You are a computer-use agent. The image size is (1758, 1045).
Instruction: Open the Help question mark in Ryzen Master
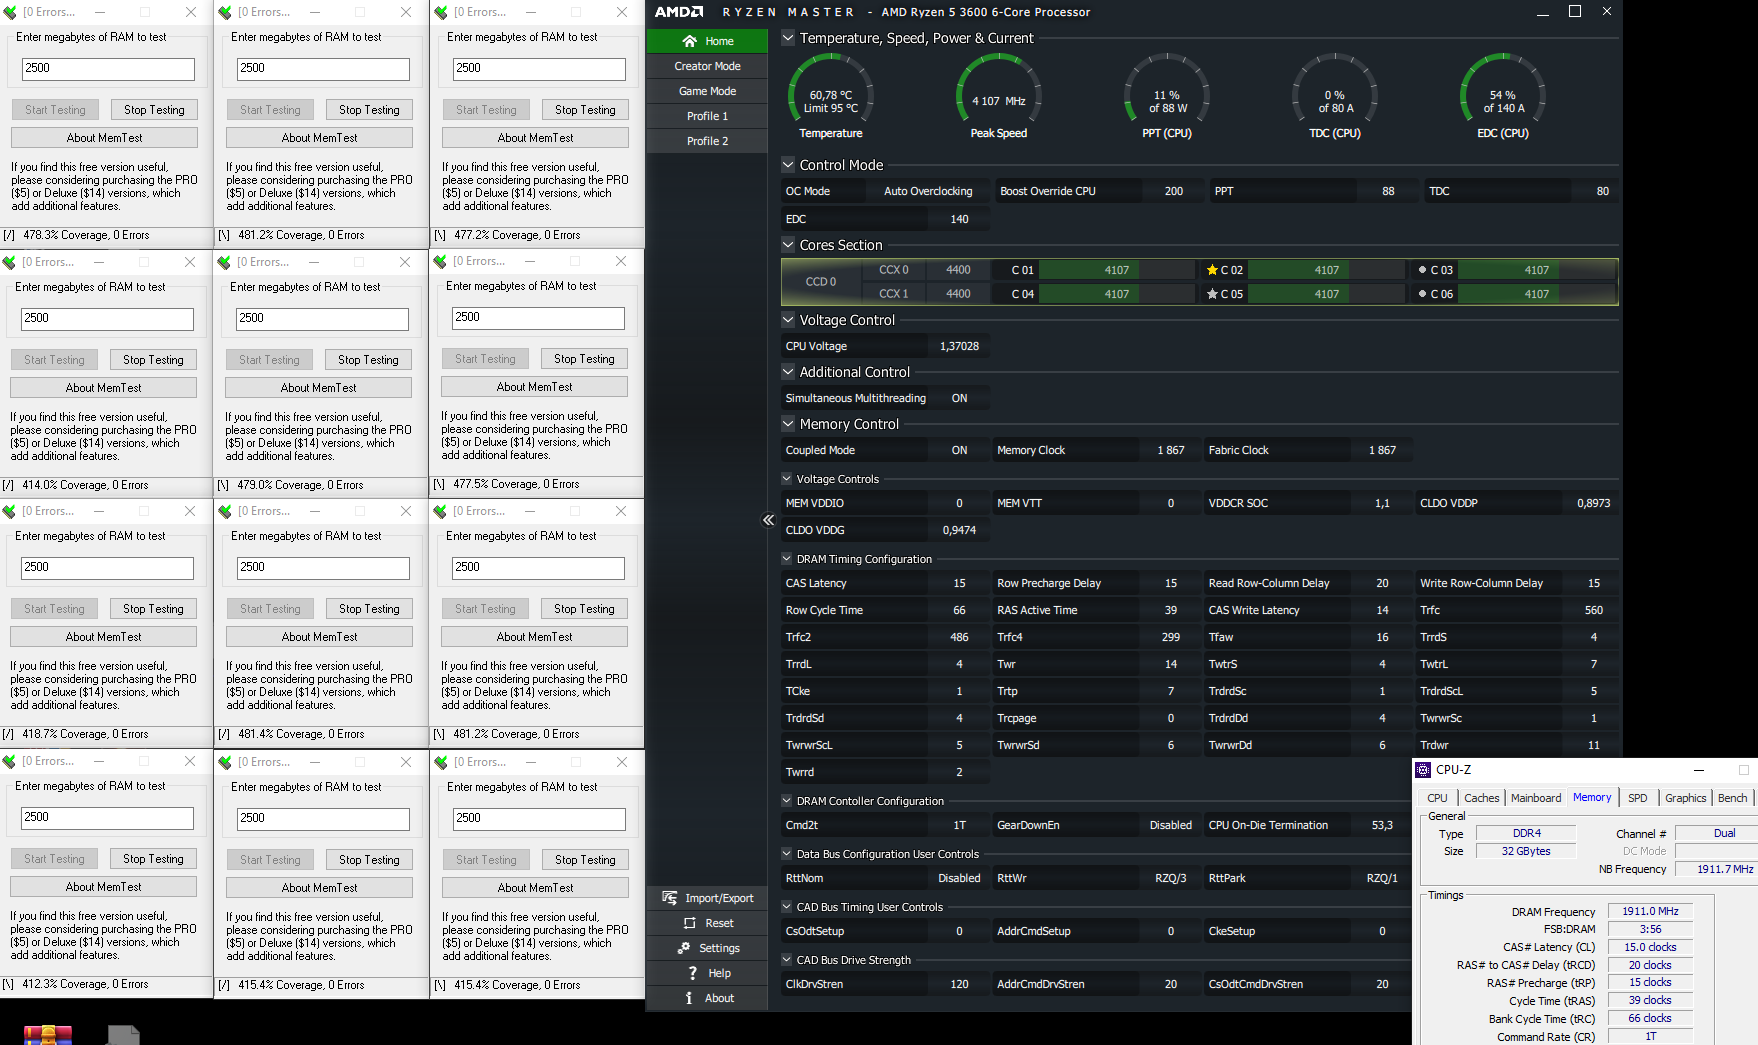(x=692, y=973)
